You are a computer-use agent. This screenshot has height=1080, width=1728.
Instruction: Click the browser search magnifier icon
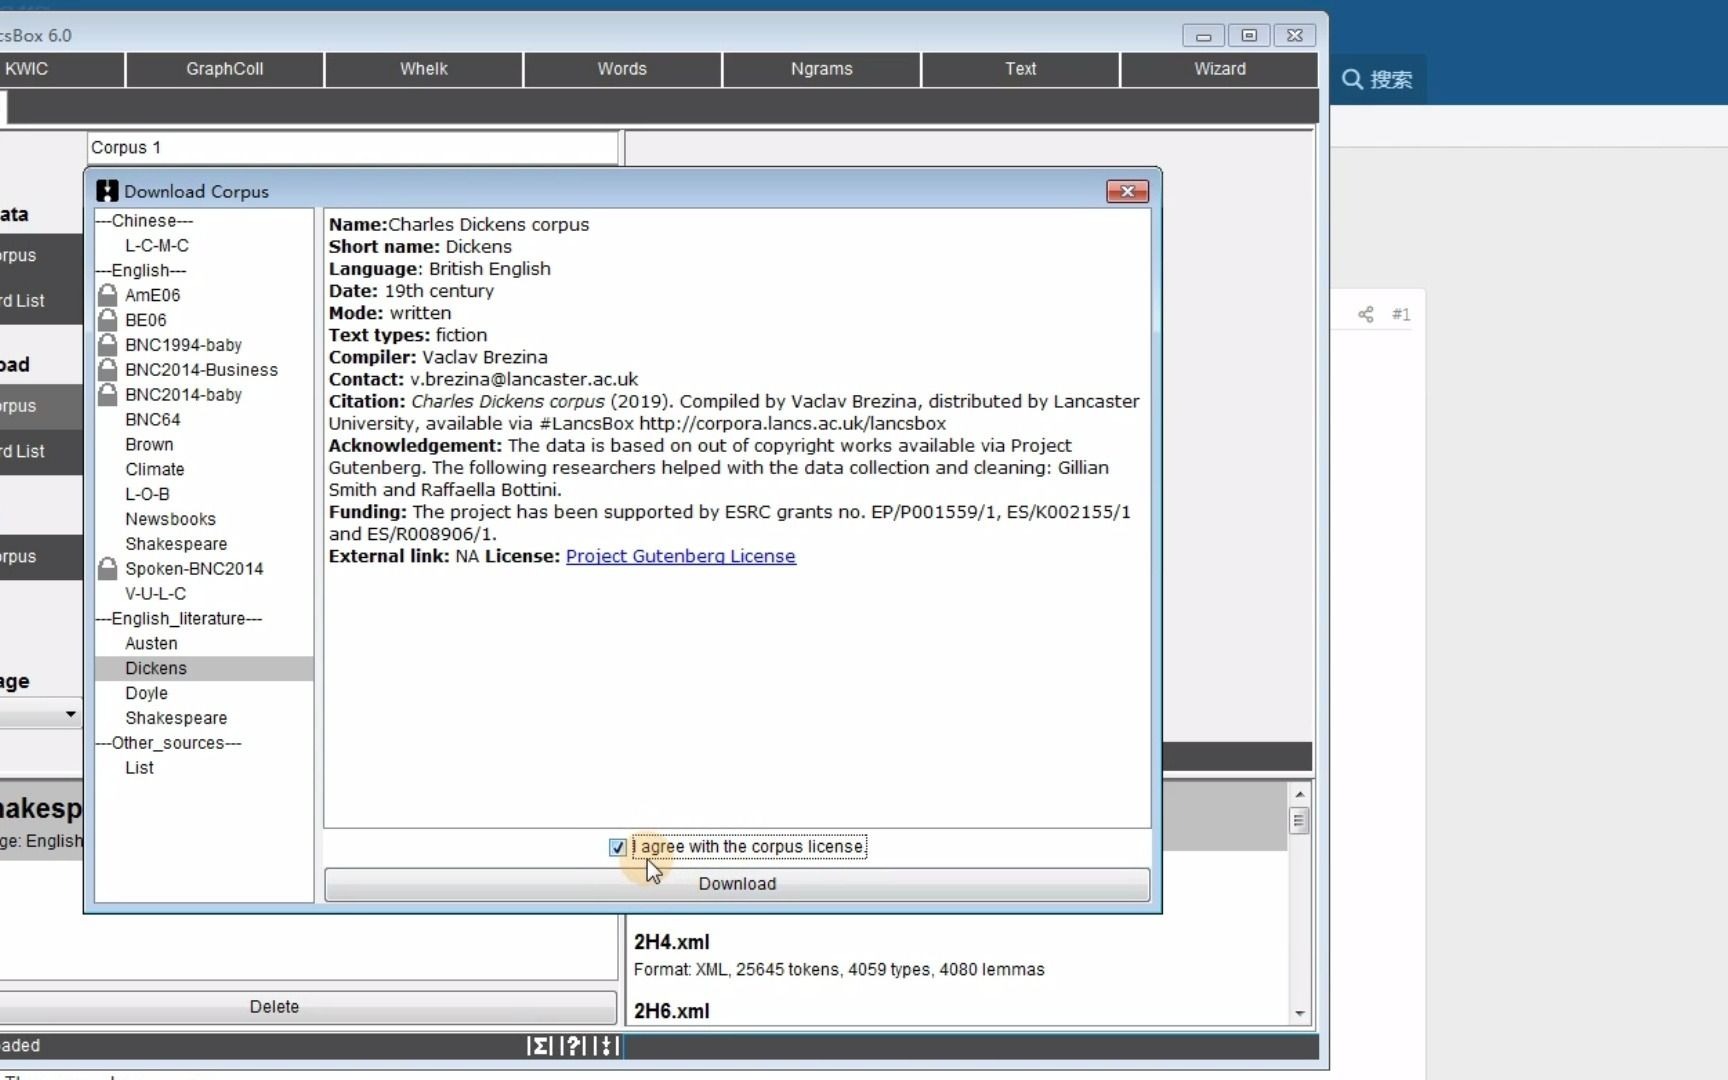(1352, 79)
